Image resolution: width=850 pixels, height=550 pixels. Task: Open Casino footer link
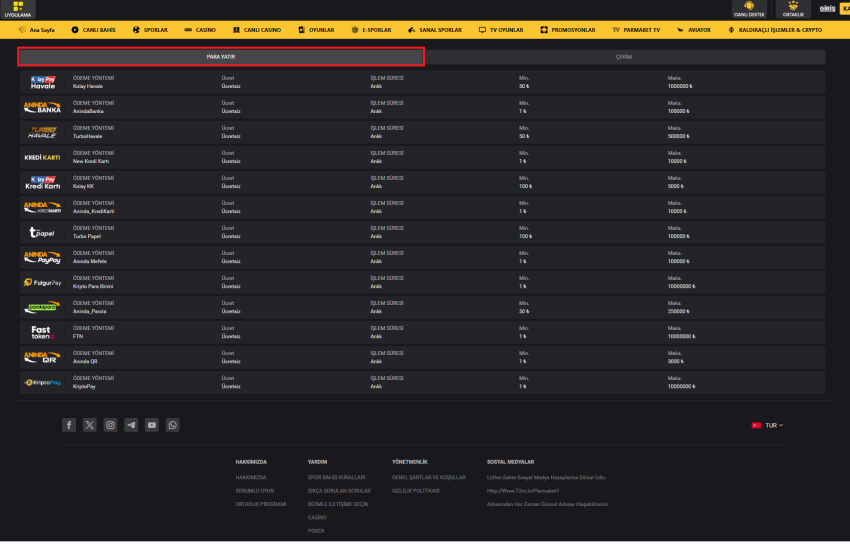(317, 517)
